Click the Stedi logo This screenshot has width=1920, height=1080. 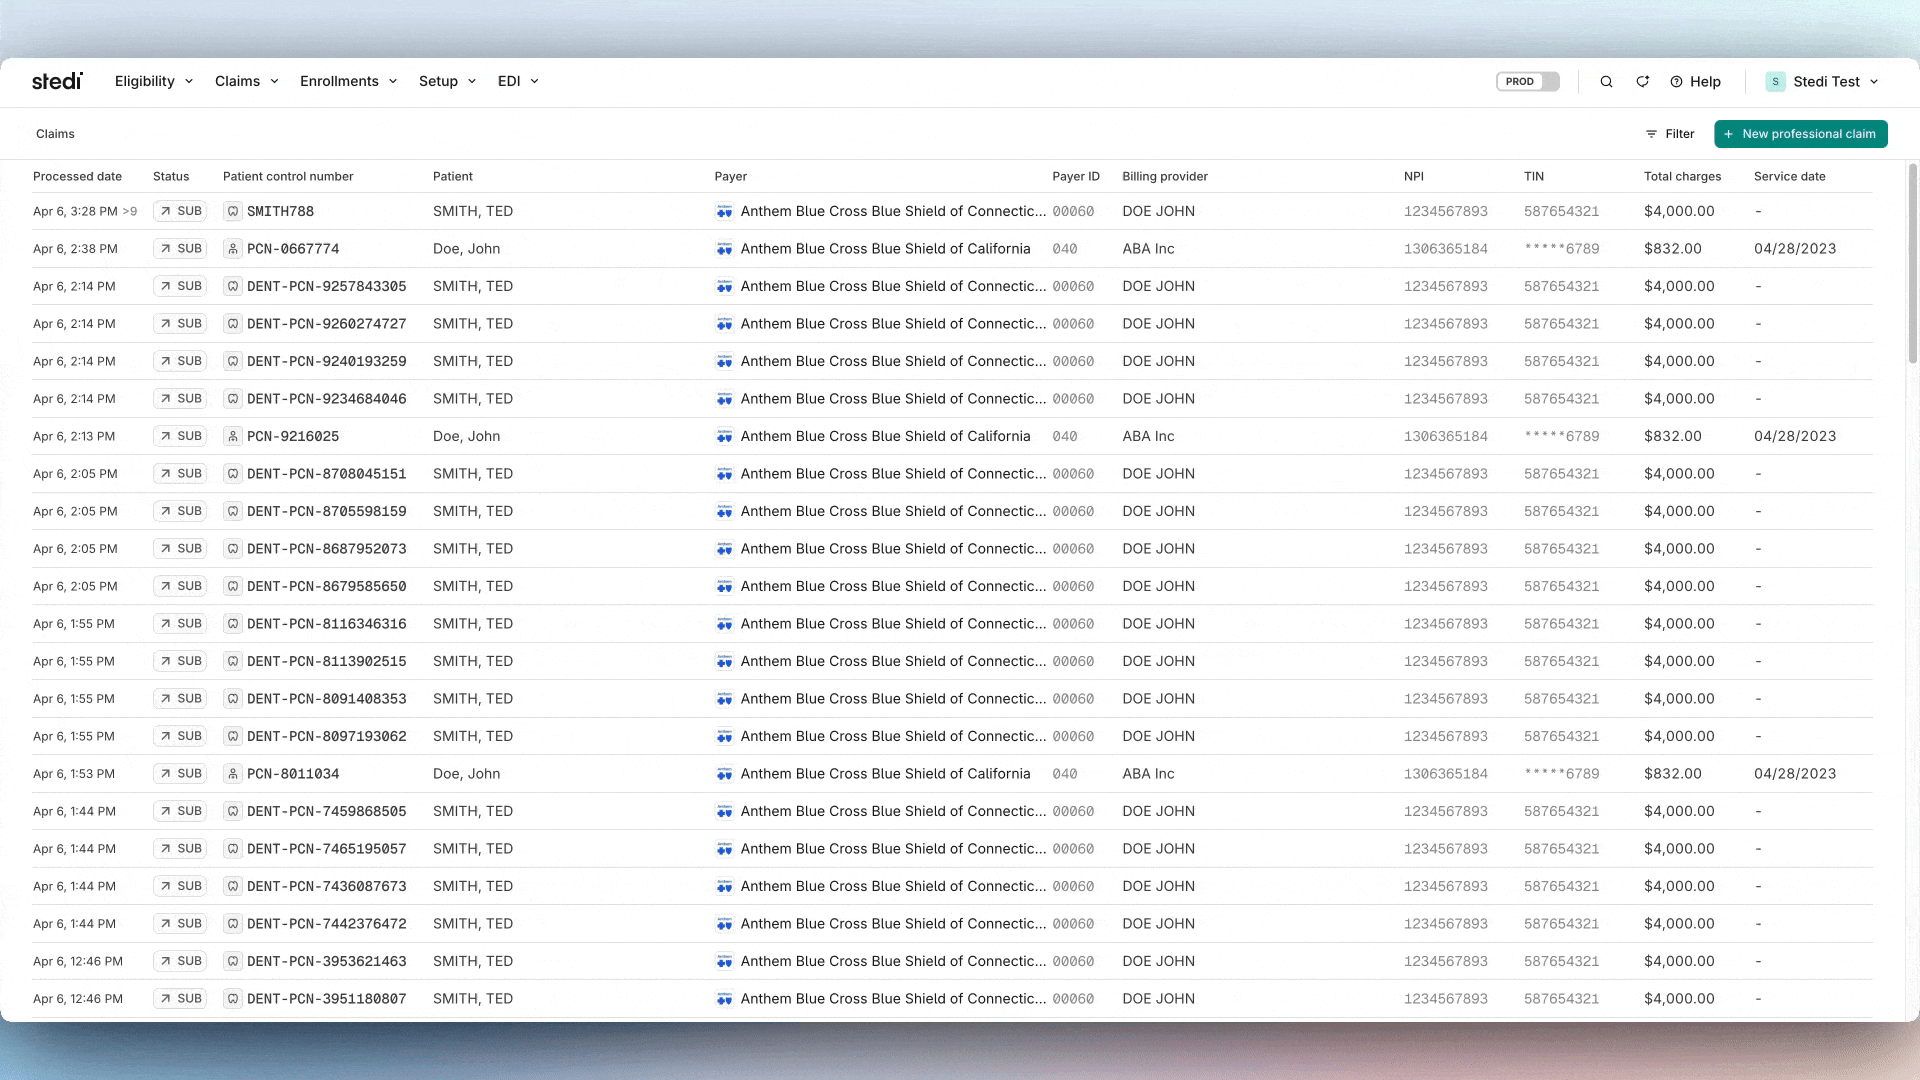tap(57, 81)
